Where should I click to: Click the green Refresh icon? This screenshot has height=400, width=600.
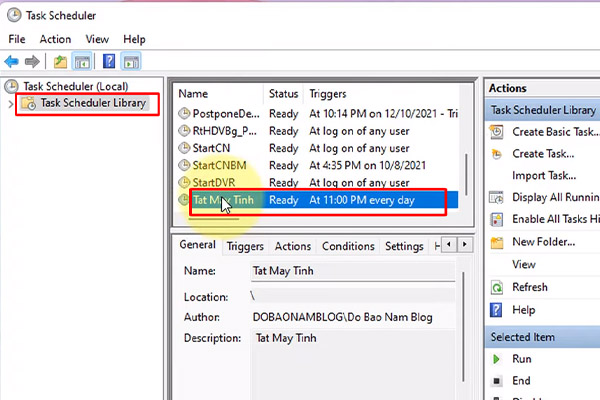point(497,287)
